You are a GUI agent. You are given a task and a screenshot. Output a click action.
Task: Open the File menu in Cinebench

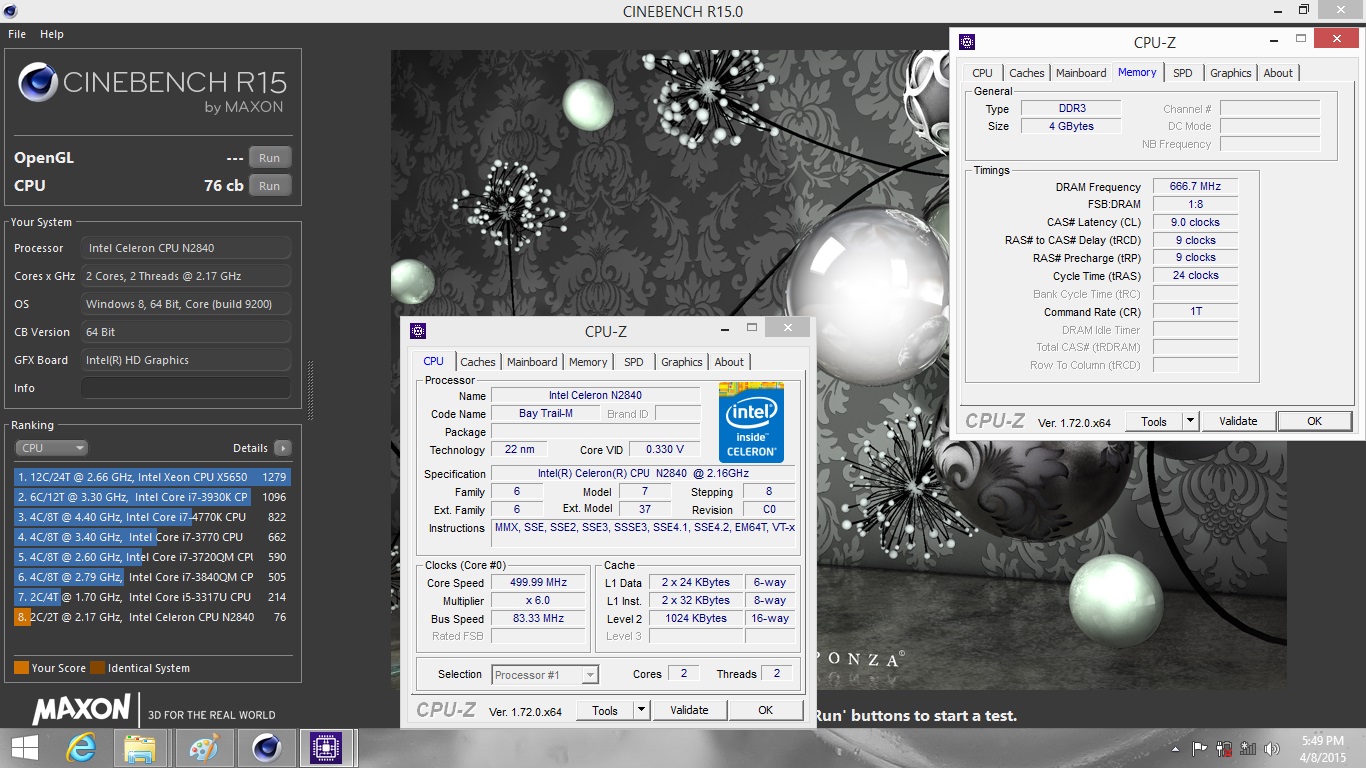16,34
